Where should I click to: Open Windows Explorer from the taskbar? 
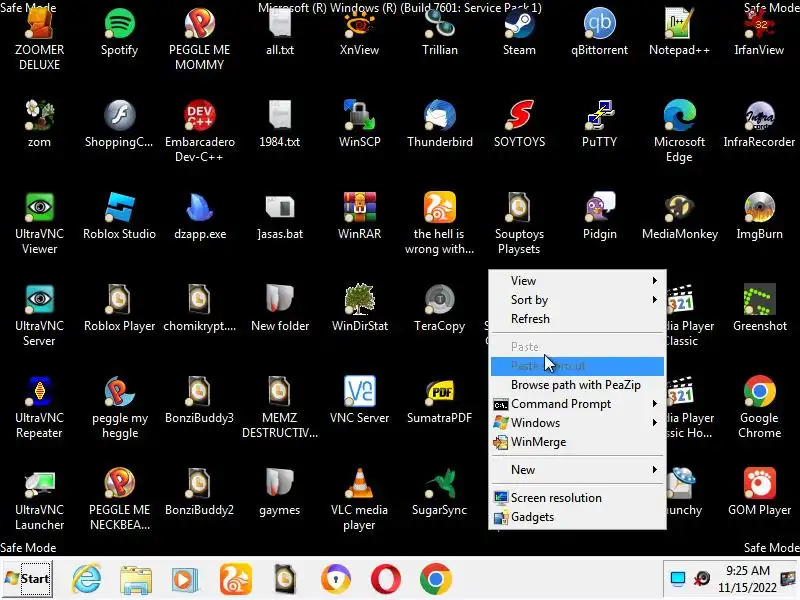[136, 580]
